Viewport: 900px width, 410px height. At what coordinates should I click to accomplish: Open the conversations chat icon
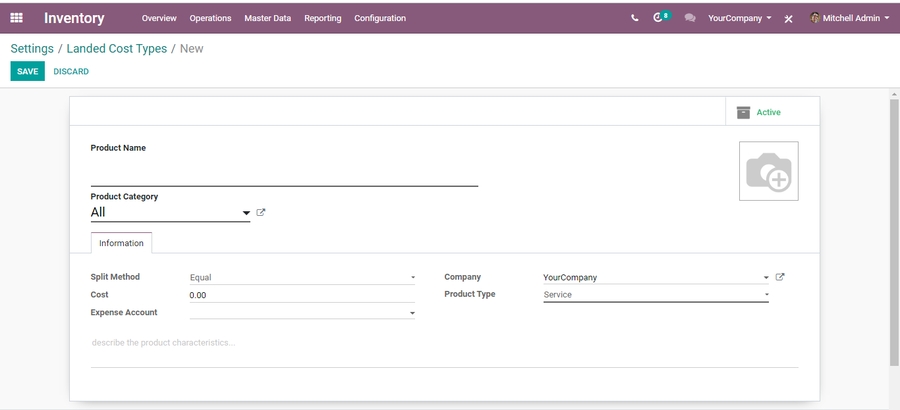690,18
